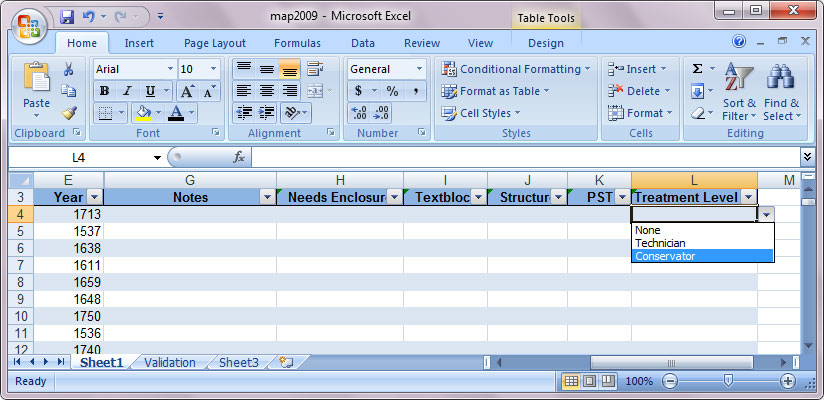Increase indent in the cell

(267, 112)
